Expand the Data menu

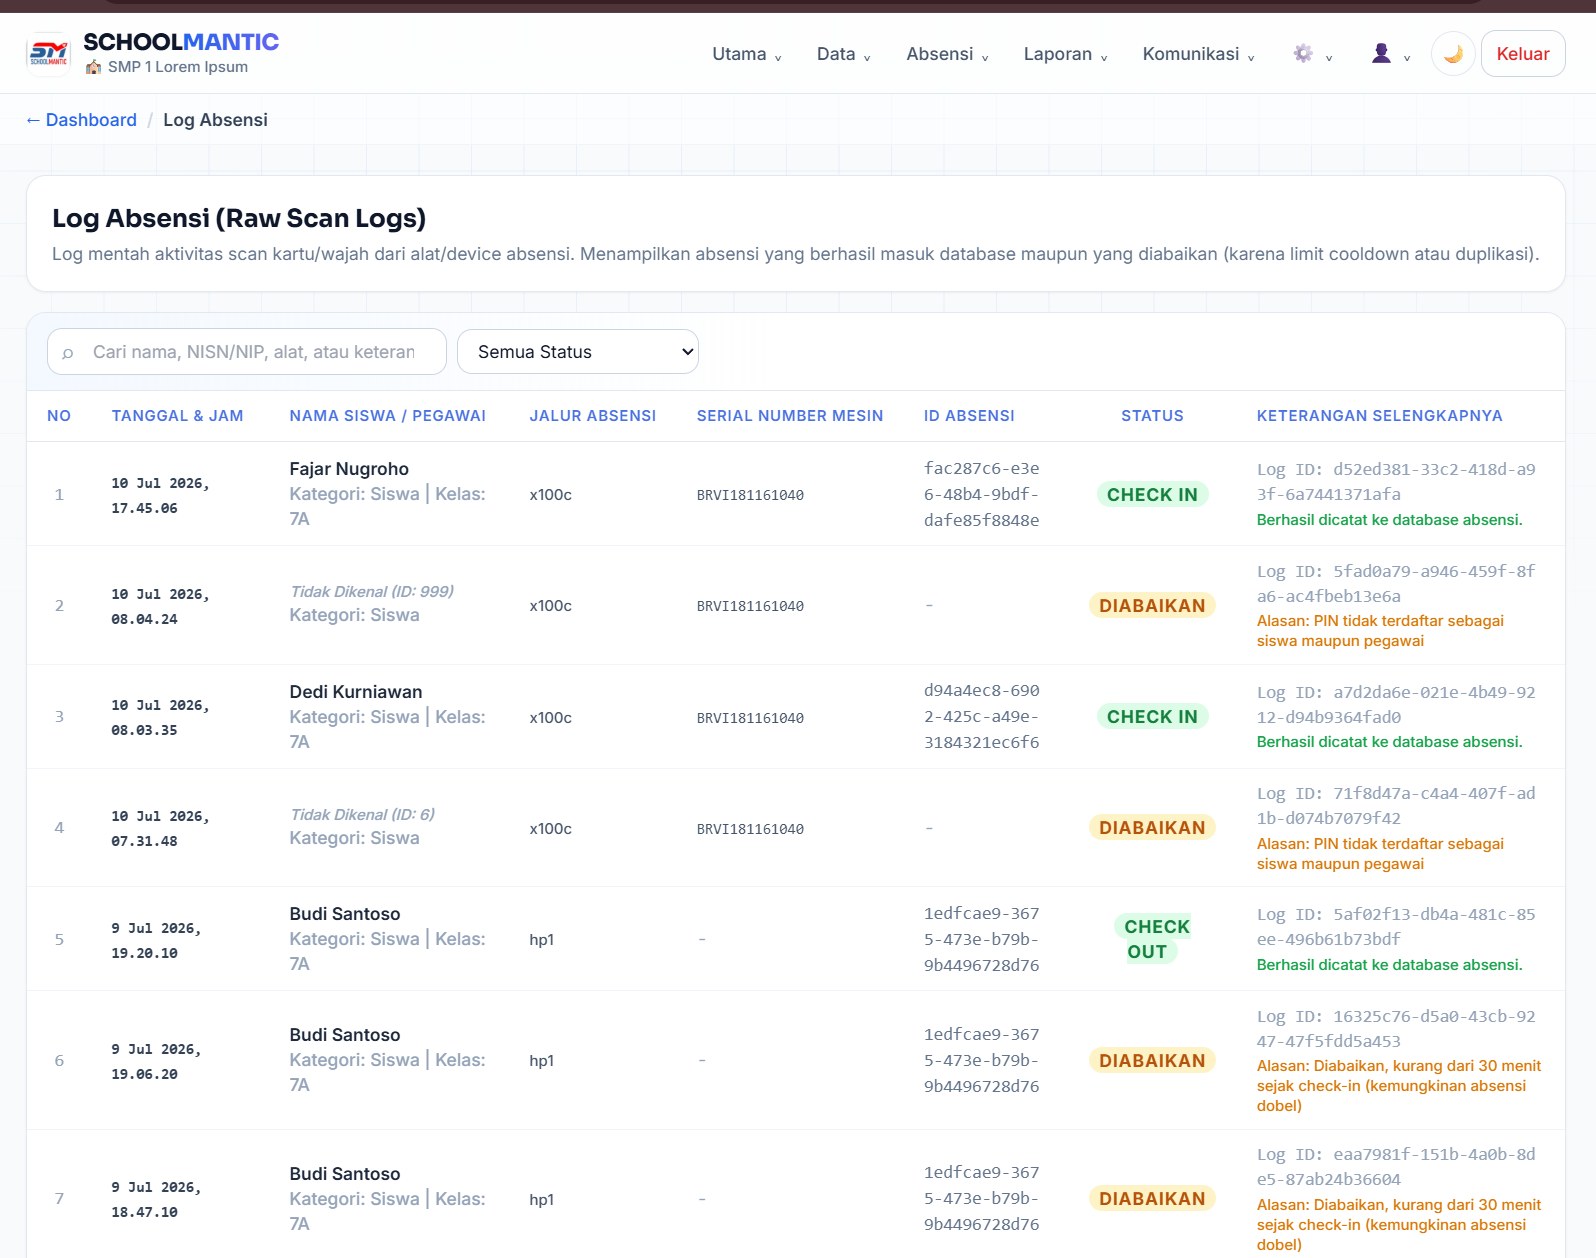(843, 54)
